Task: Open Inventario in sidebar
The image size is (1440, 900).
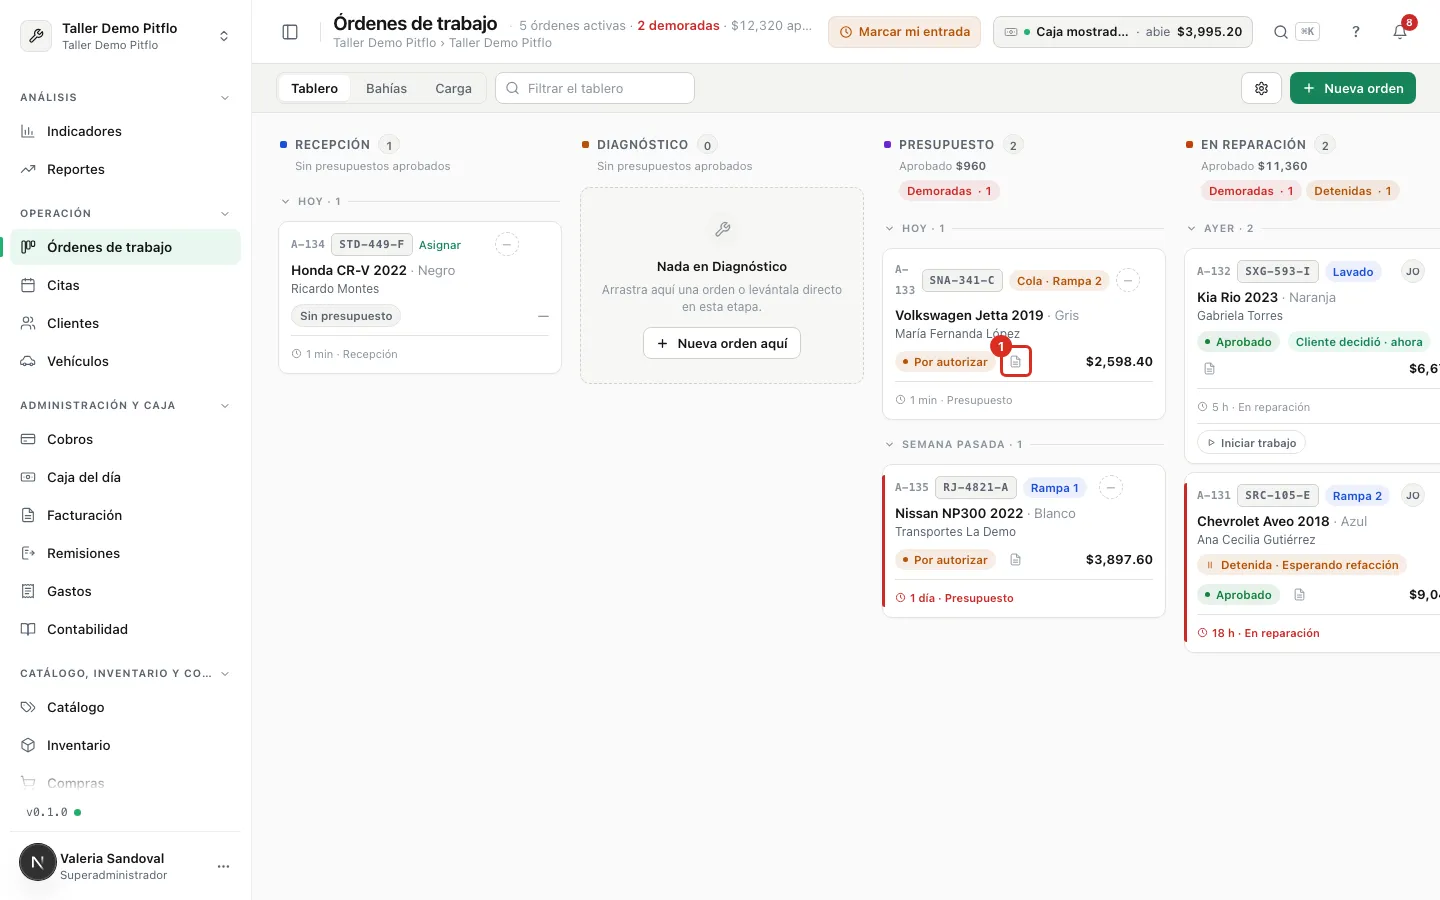Action: (125, 745)
